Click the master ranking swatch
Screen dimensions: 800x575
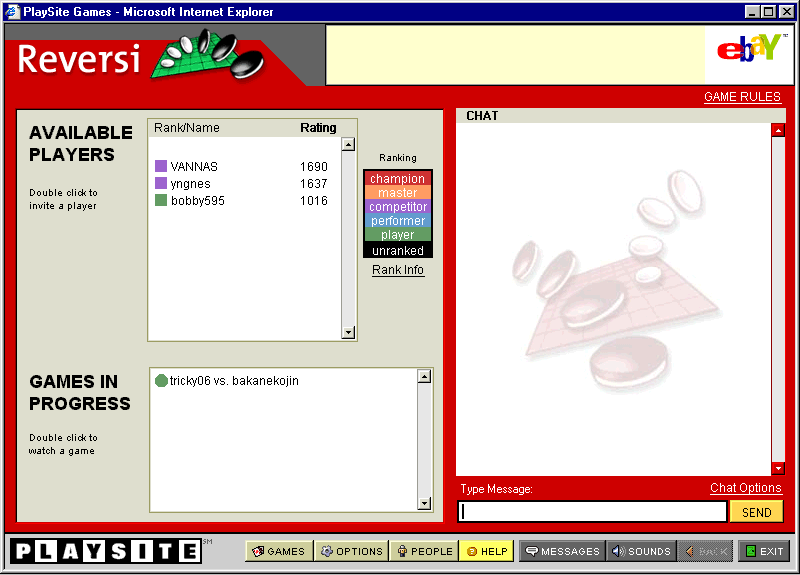(x=397, y=192)
